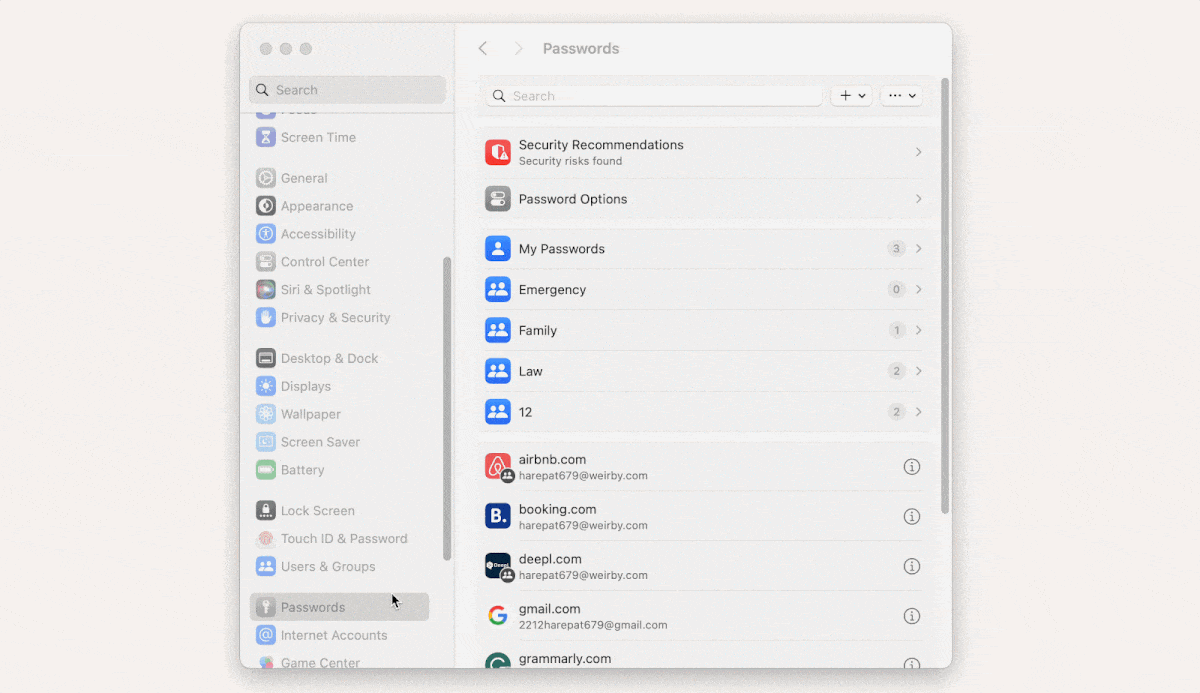Open Internet Accounts @ icon

tap(265, 635)
